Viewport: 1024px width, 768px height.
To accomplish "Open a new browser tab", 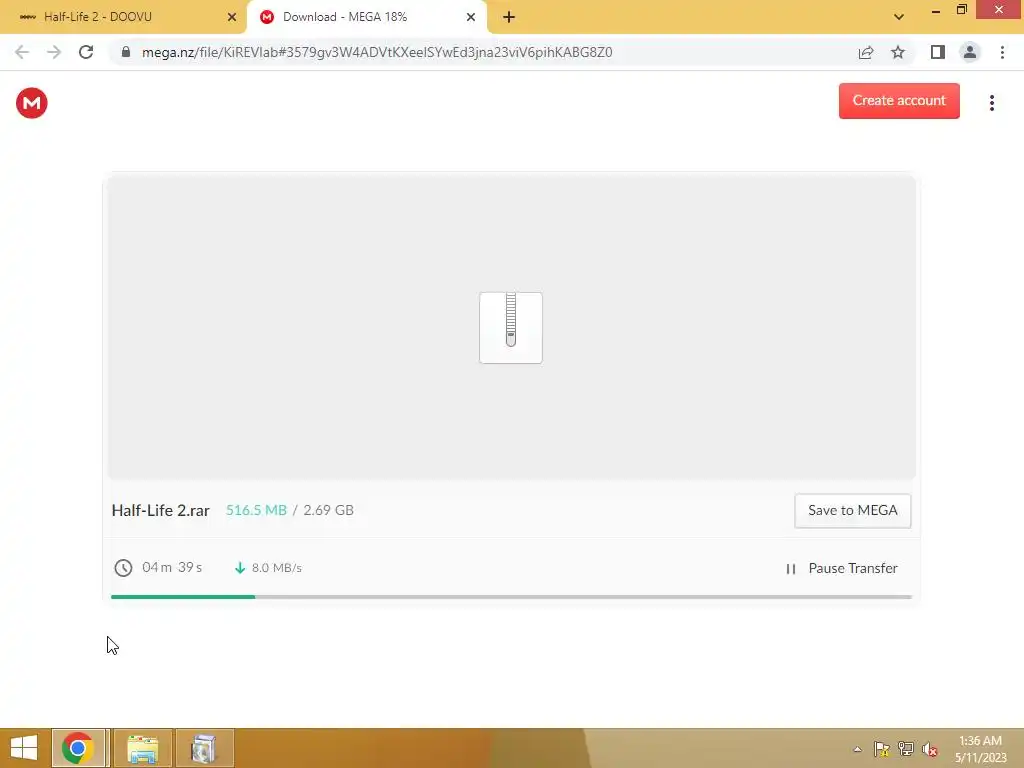I will pyautogui.click(x=509, y=17).
